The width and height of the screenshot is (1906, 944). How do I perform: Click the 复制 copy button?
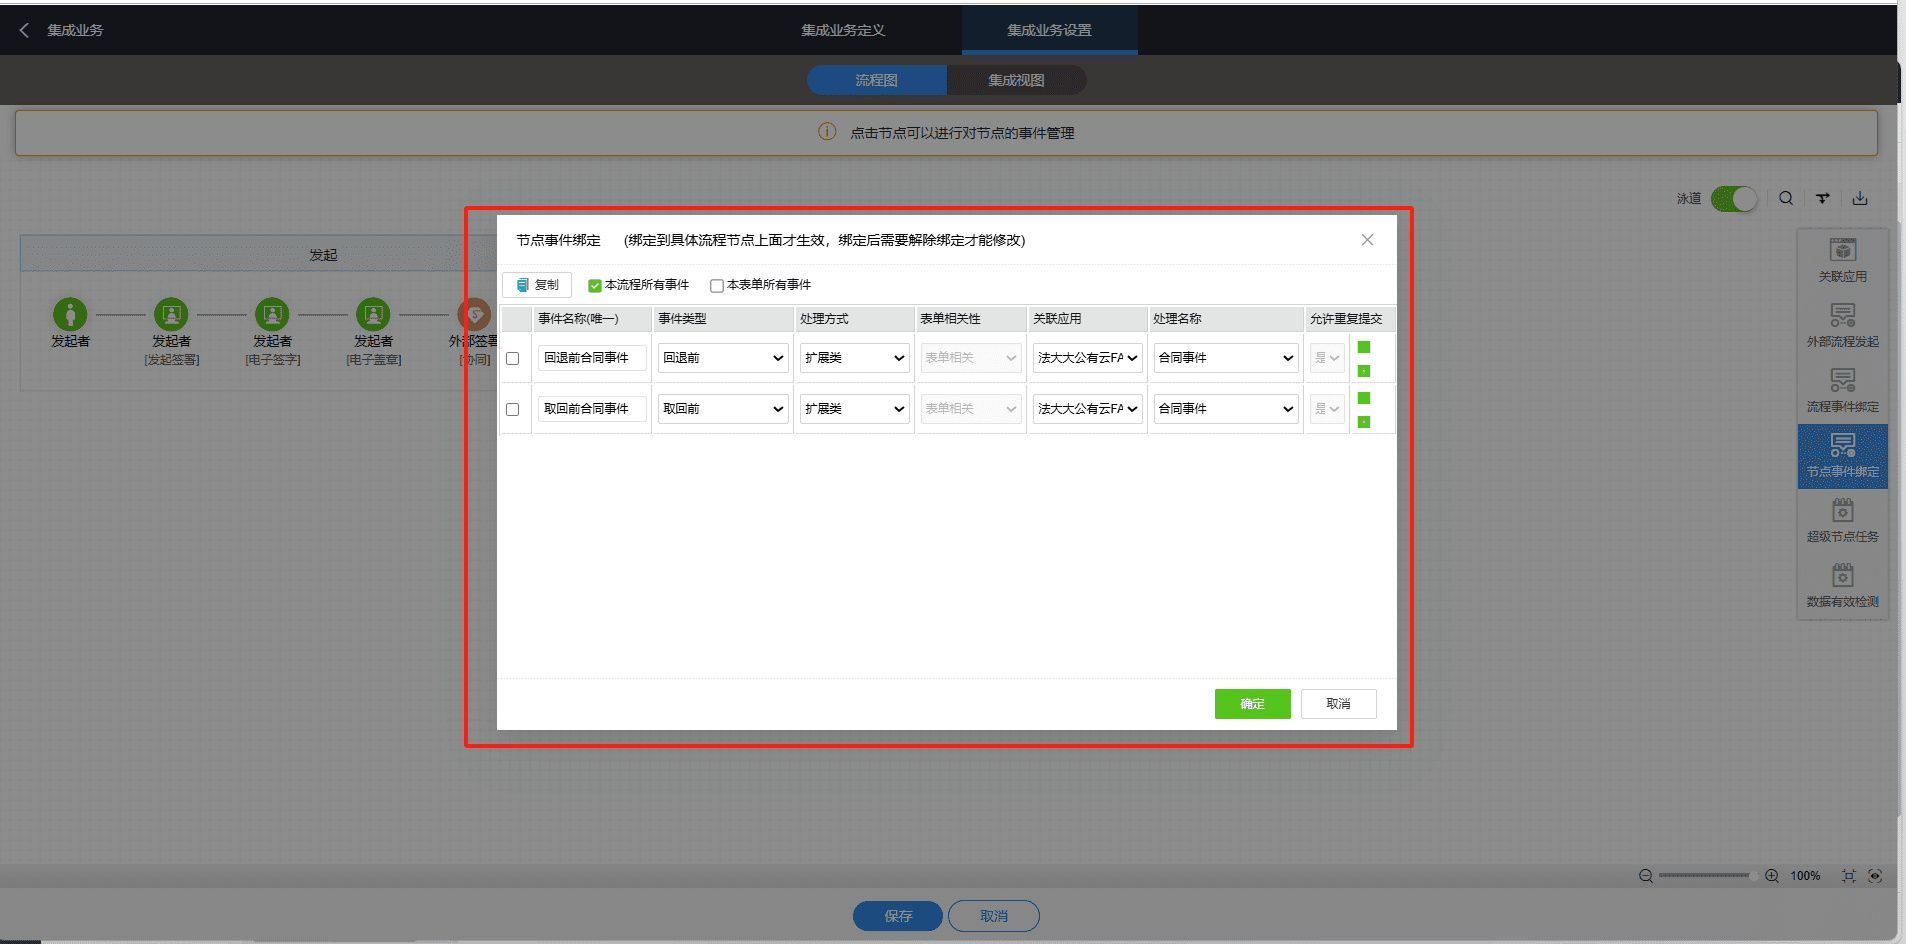tap(537, 285)
